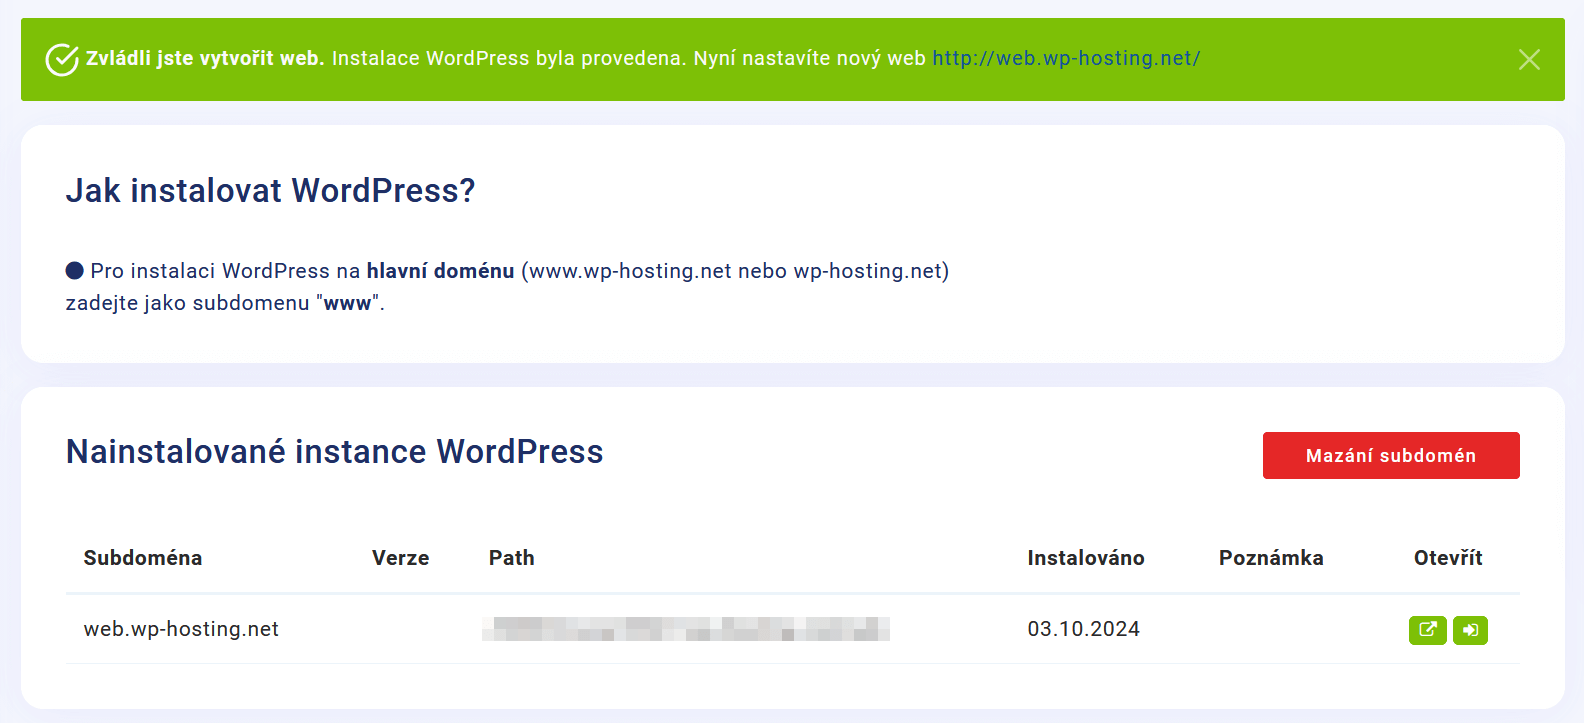Click the Nainstalované instance WordPress heading

(334, 451)
